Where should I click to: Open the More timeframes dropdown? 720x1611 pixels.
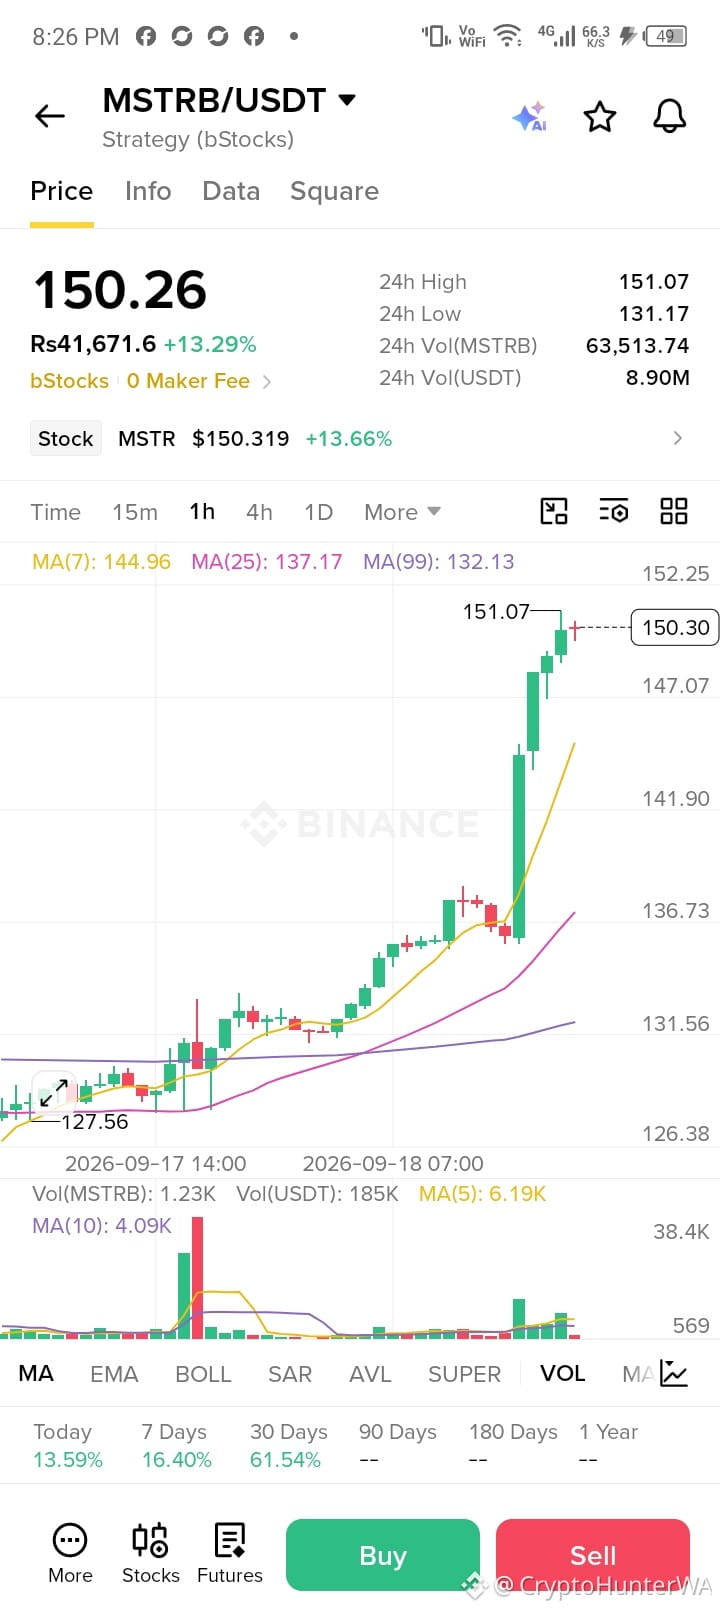402,512
